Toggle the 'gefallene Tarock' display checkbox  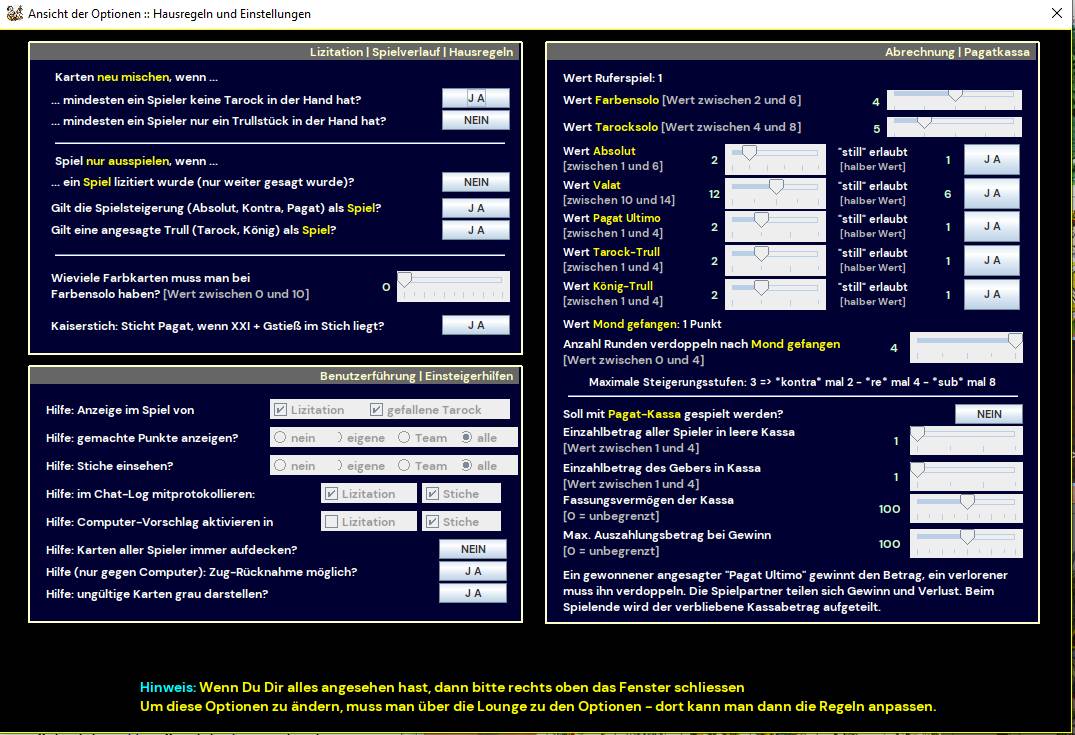tap(377, 410)
